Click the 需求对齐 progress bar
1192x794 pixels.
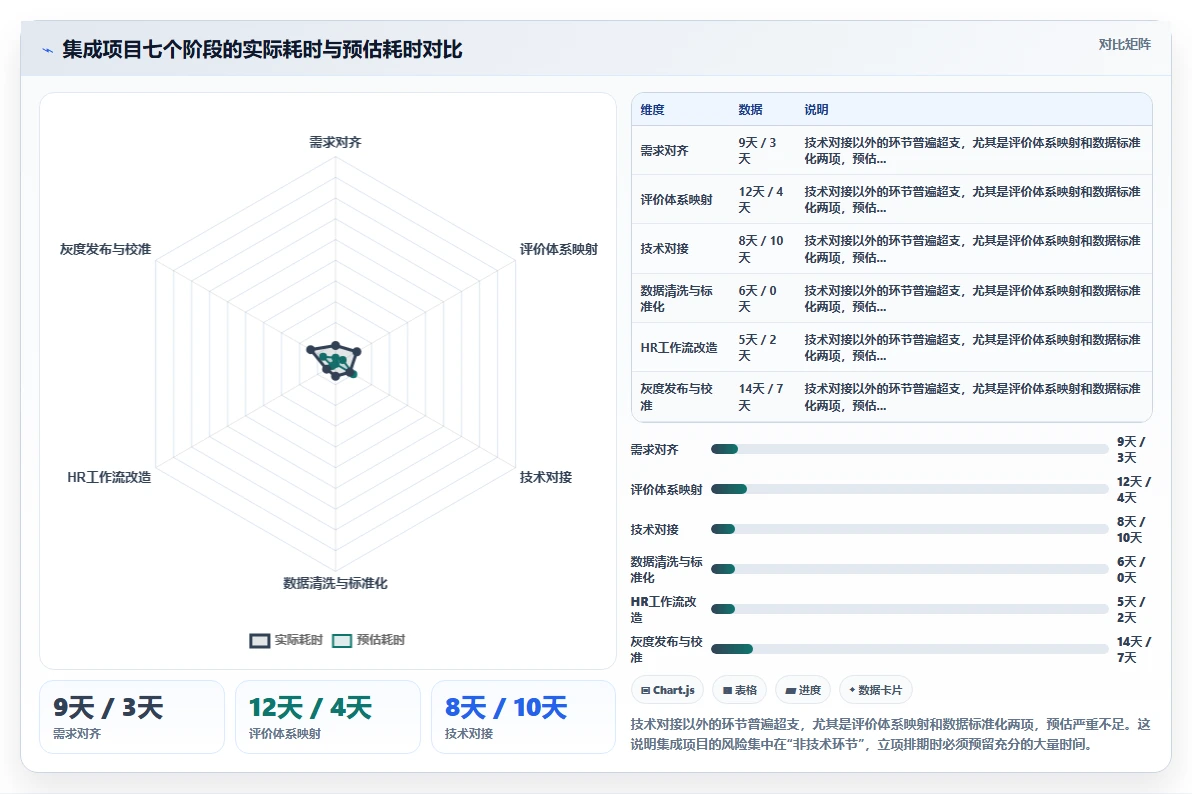pyautogui.click(x=909, y=449)
